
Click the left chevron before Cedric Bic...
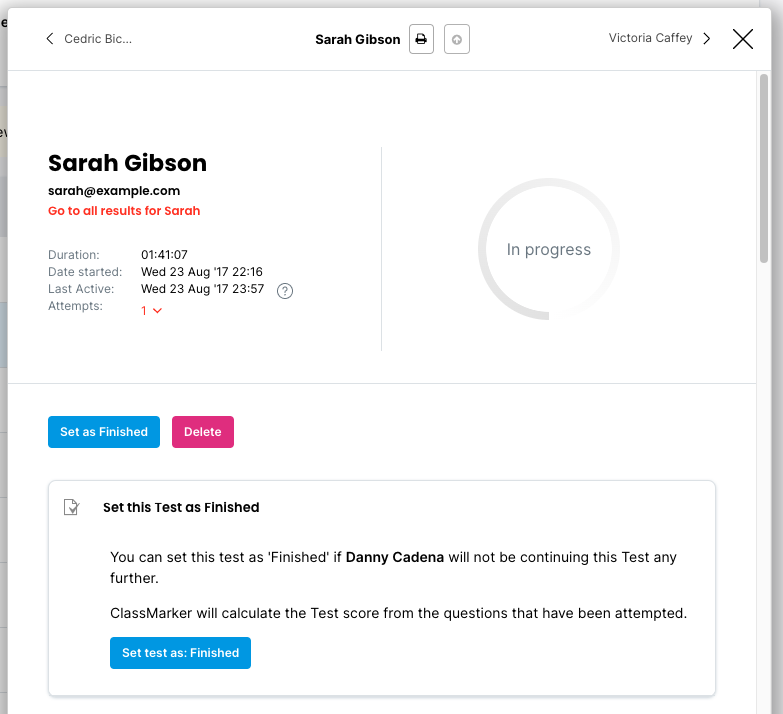49,39
